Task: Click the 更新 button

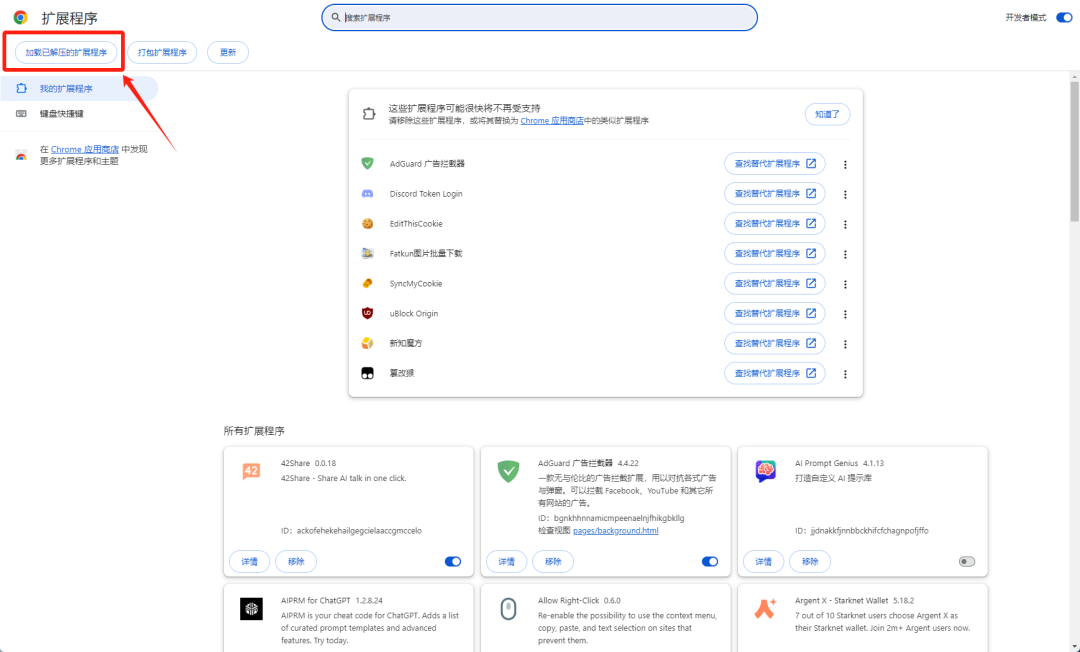Action: tap(228, 52)
